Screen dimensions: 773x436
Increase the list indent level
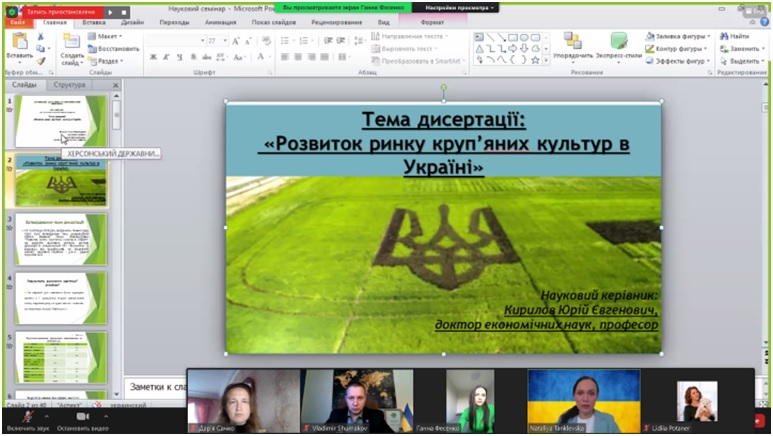pos(341,40)
